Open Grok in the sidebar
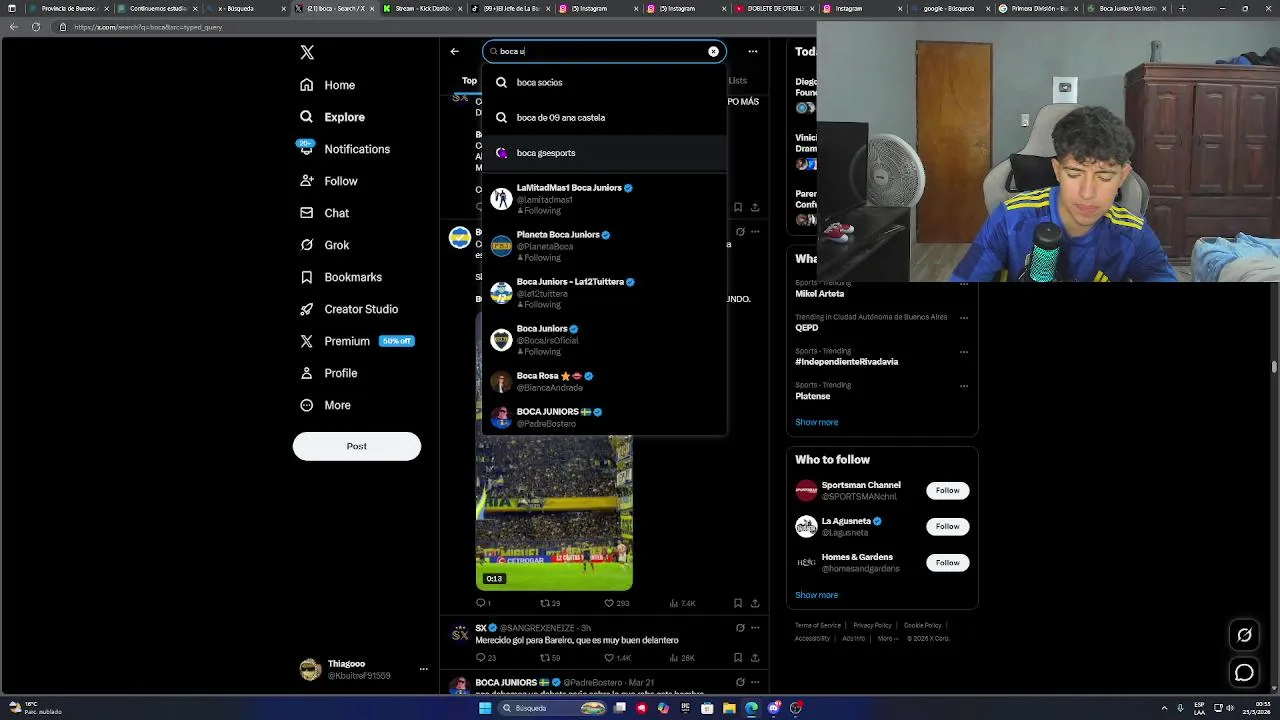Screen dimensions: 1280x720 [325, 245]
